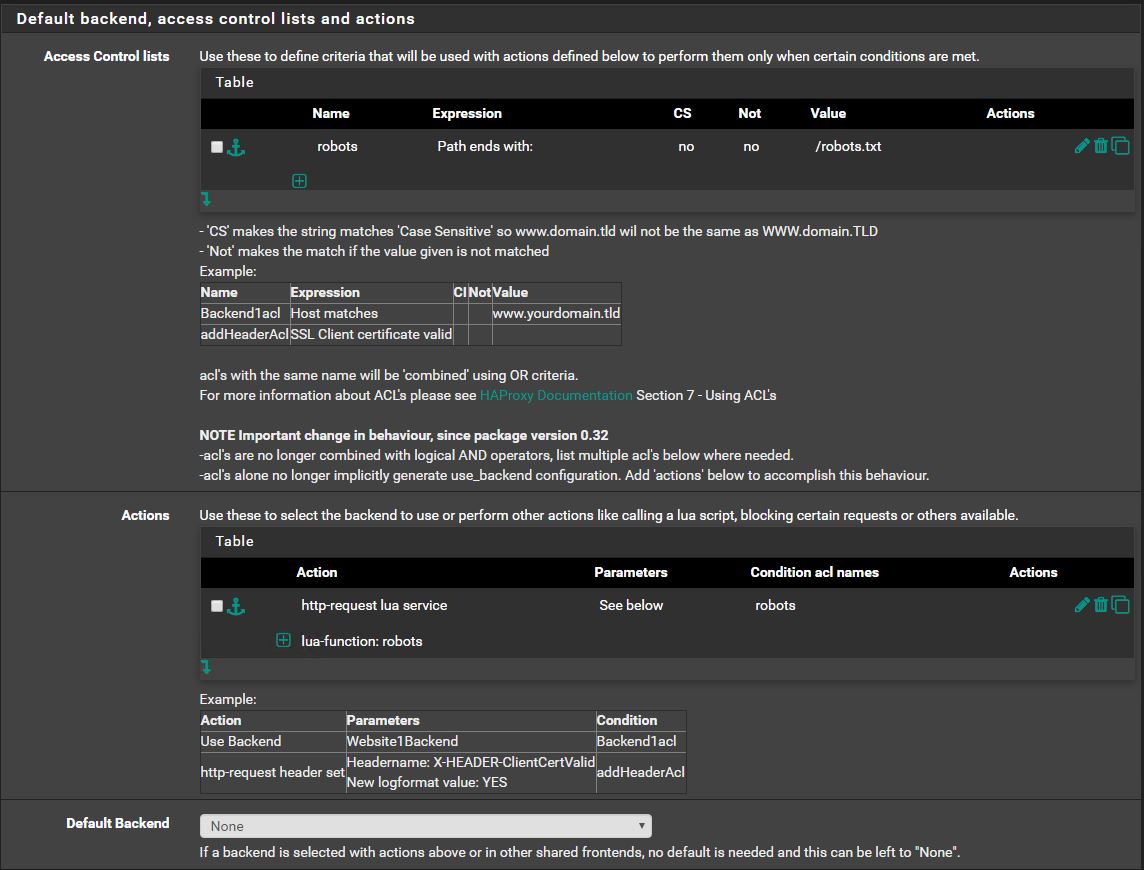
Task: Edit the robots ACL entry with the pencil icon
Action: point(1081,146)
